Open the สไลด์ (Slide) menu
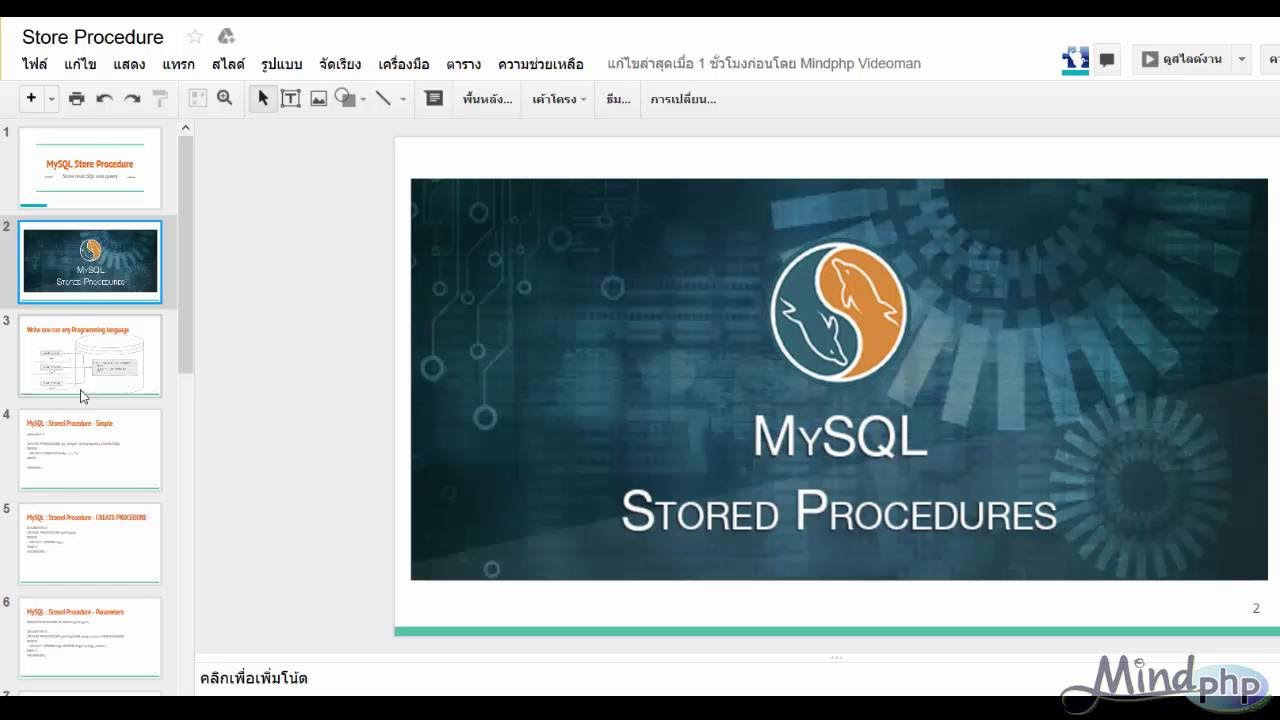 coord(228,64)
